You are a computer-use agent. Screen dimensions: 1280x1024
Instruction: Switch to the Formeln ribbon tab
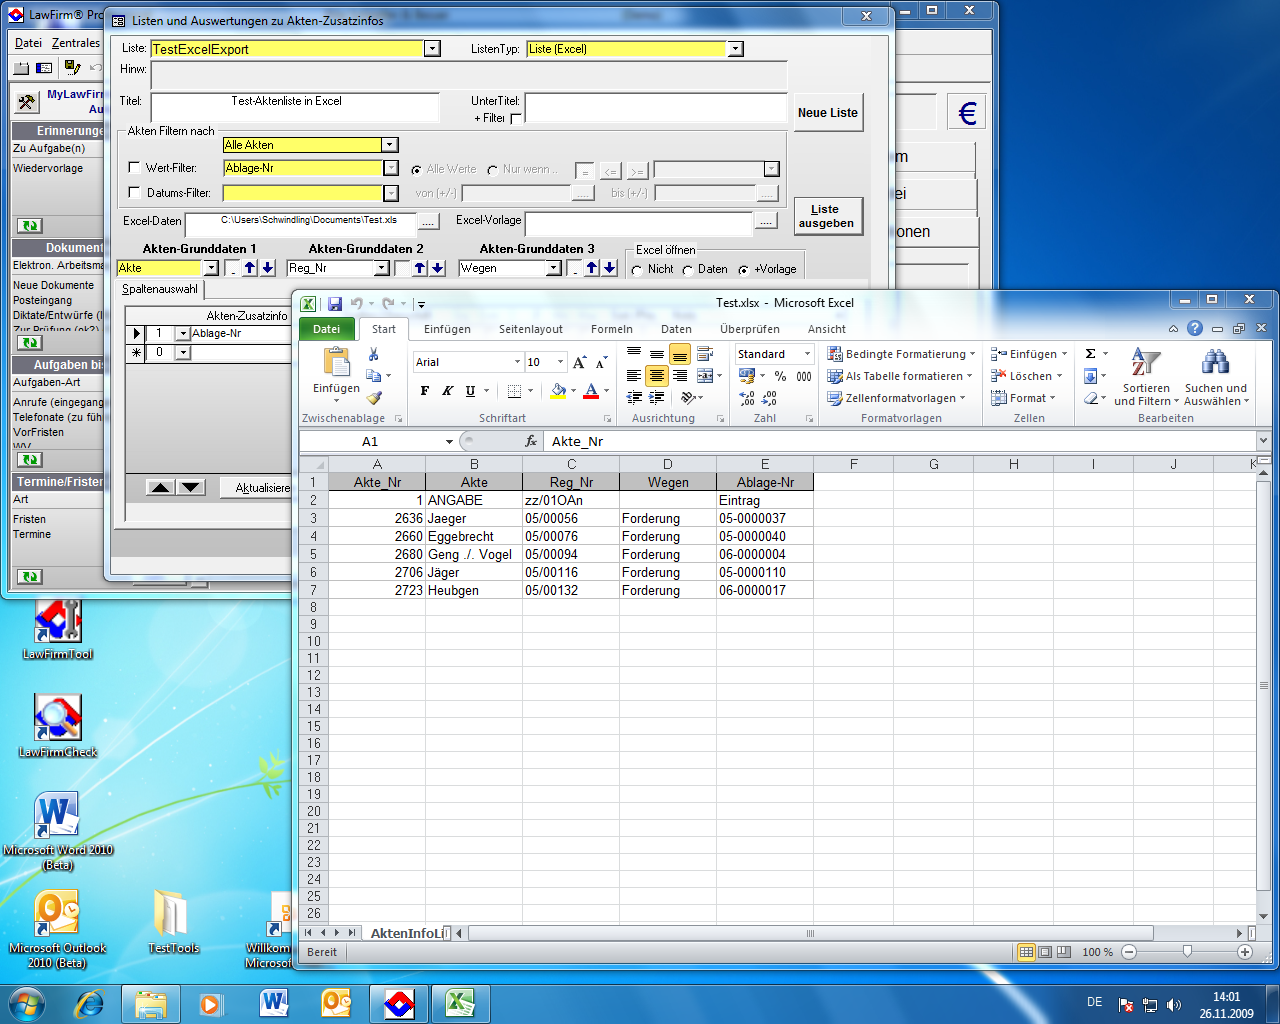pos(611,329)
